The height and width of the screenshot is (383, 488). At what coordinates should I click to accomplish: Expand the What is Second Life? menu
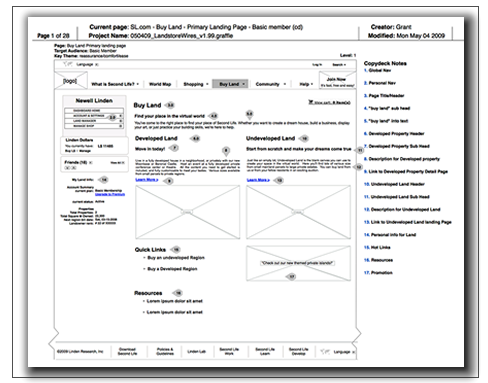click(115, 84)
